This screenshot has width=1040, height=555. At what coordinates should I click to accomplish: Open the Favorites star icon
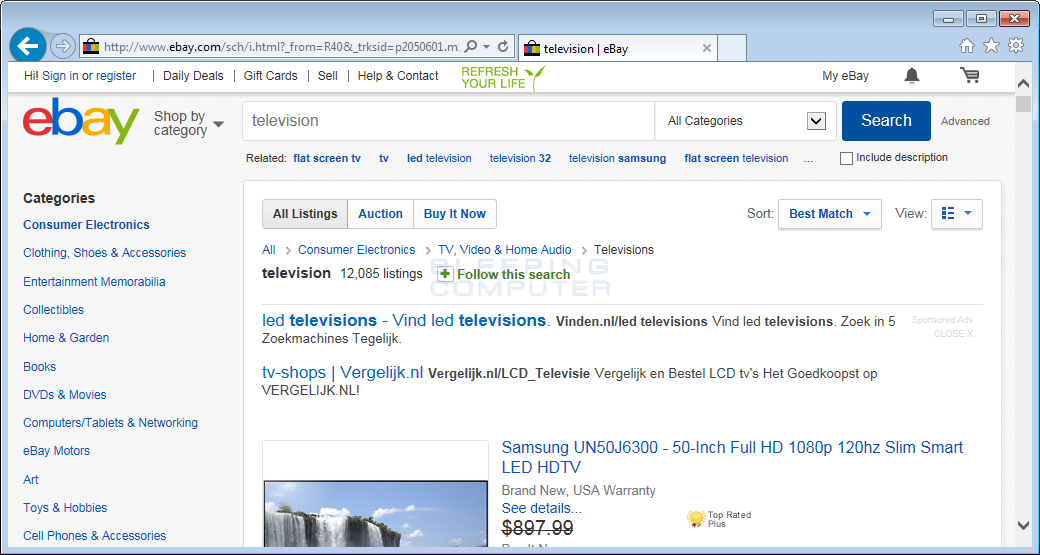point(991,45)
